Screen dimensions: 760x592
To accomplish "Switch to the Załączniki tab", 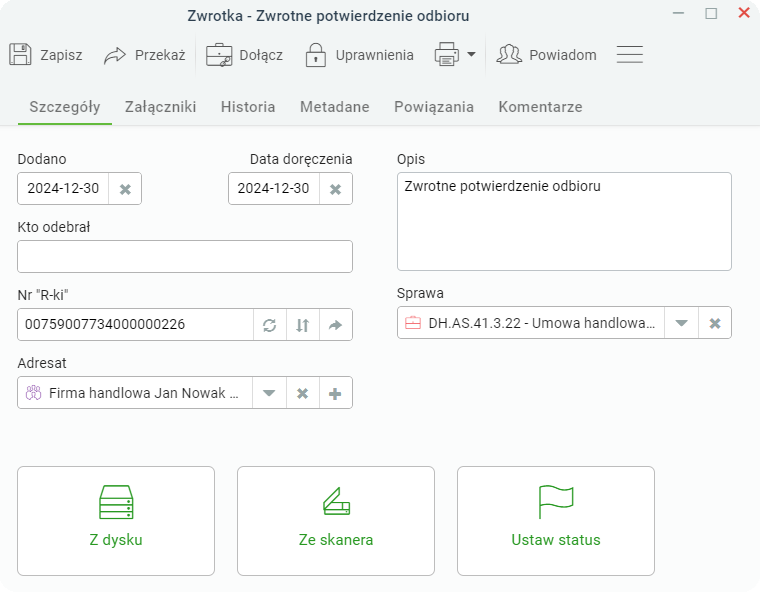I will pyautogui.click(x=160, y=107).
